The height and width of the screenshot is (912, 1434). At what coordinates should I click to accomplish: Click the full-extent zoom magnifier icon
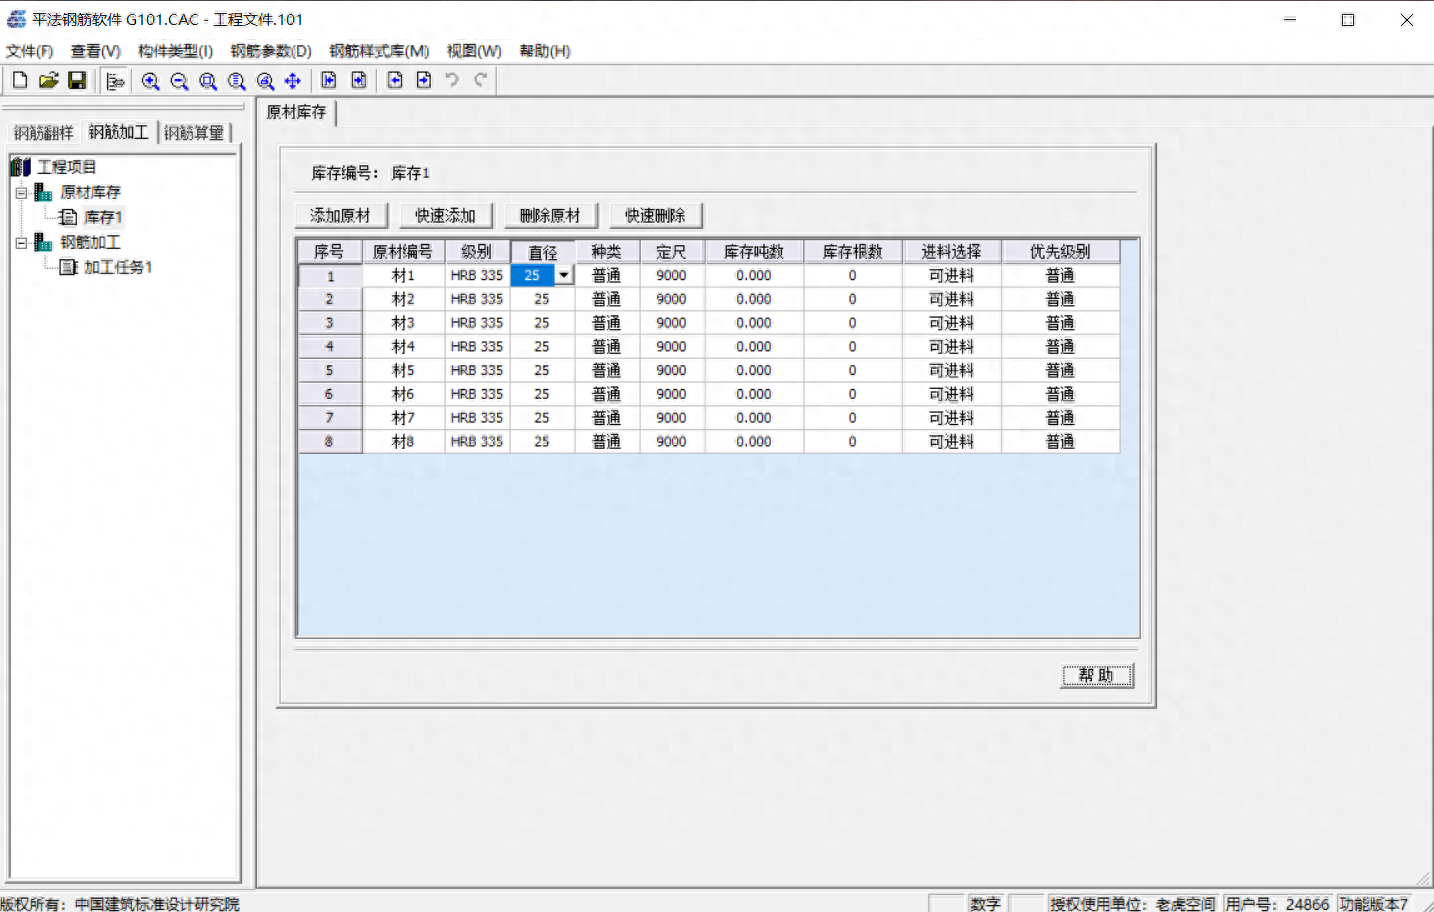(236, 80)
